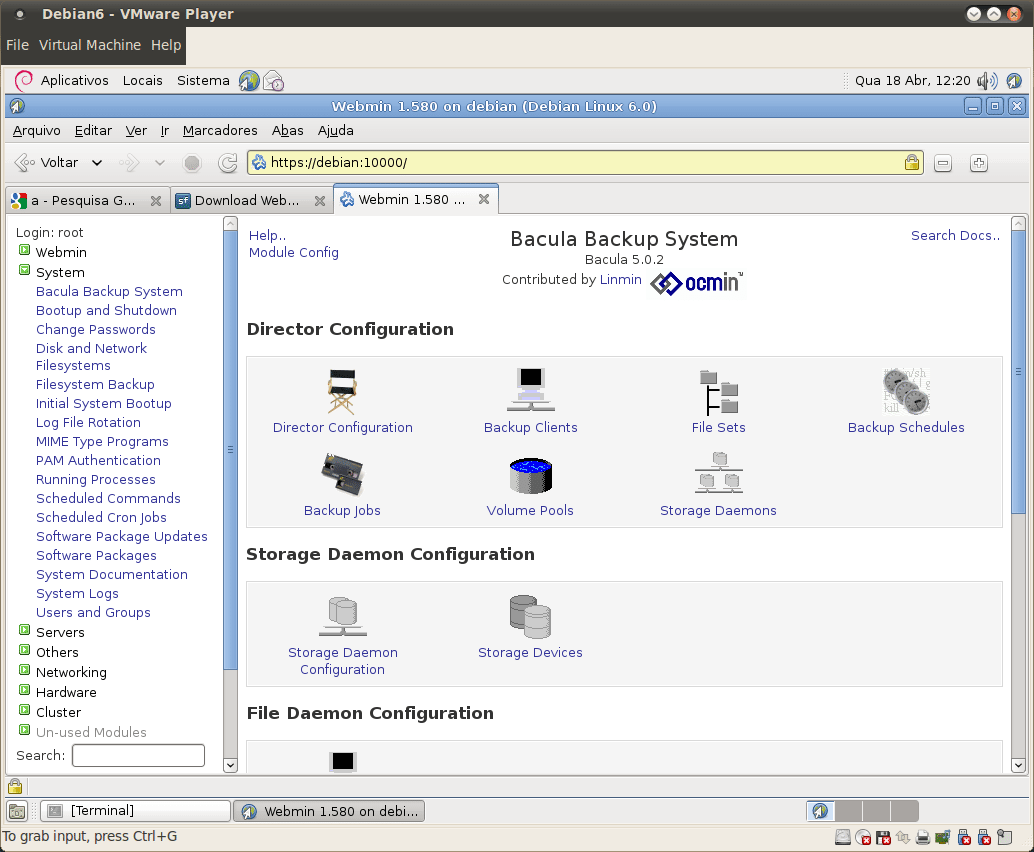
Task: Open Running Processes in sidebar
Action: tap(96, 479)
